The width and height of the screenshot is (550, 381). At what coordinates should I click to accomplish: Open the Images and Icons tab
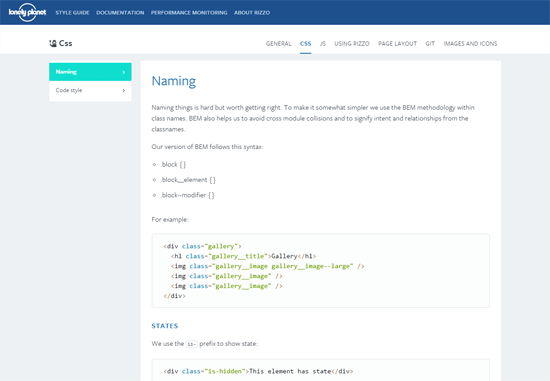(470, 44)
